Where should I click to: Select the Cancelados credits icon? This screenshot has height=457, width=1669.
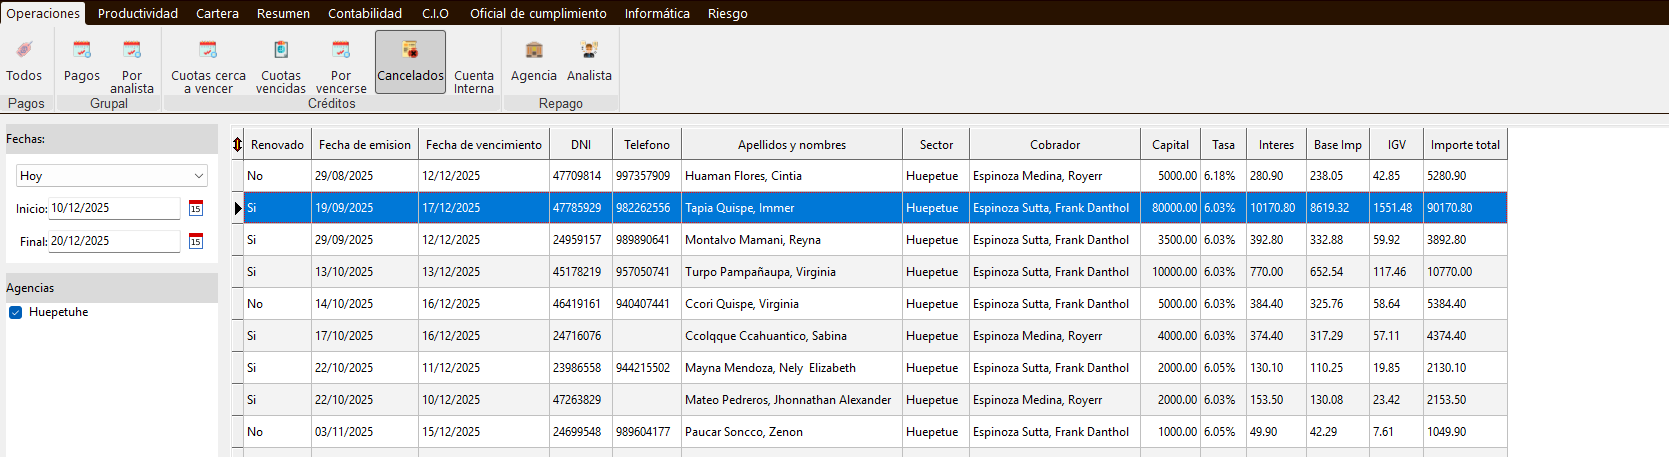click(x=410, y=61)
